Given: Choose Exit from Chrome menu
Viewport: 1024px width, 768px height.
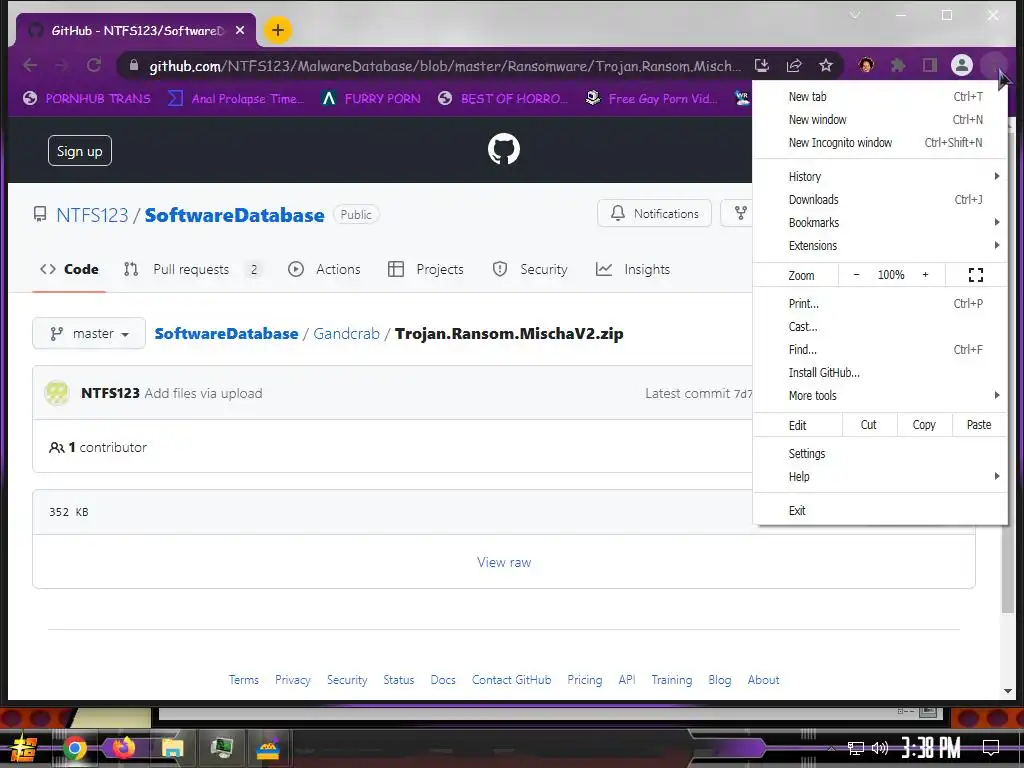Looking at the screenshot, I should tap(880, 511).
